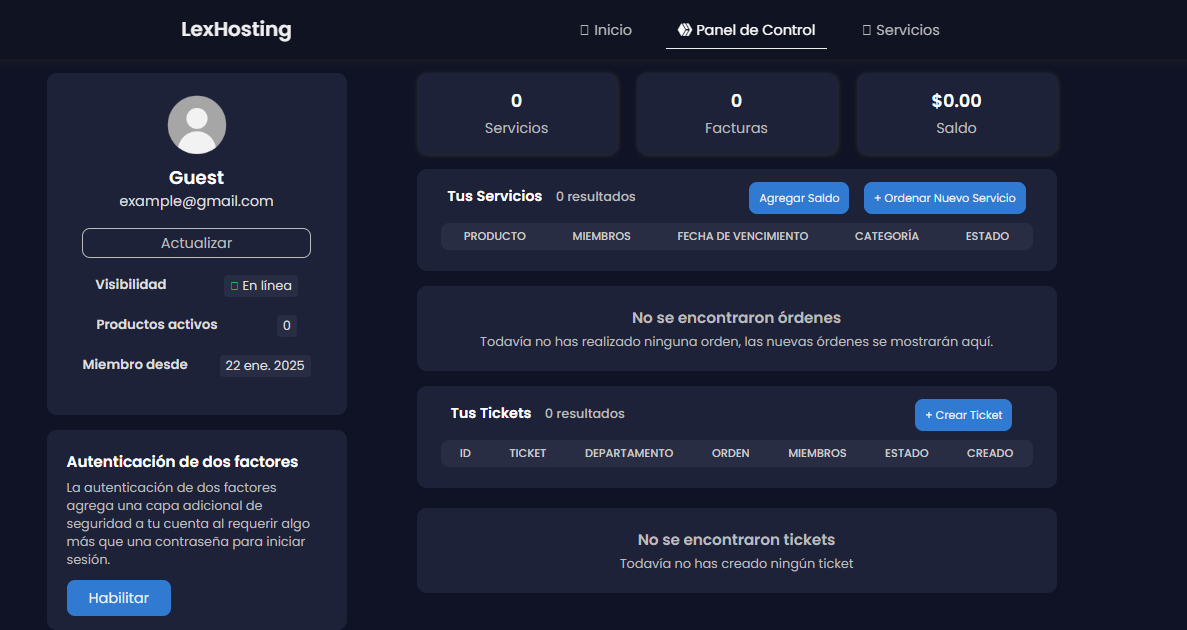Click the LexHosting brand logo
This screenshot has height=630, width=1187.
[x=236, y=30]
